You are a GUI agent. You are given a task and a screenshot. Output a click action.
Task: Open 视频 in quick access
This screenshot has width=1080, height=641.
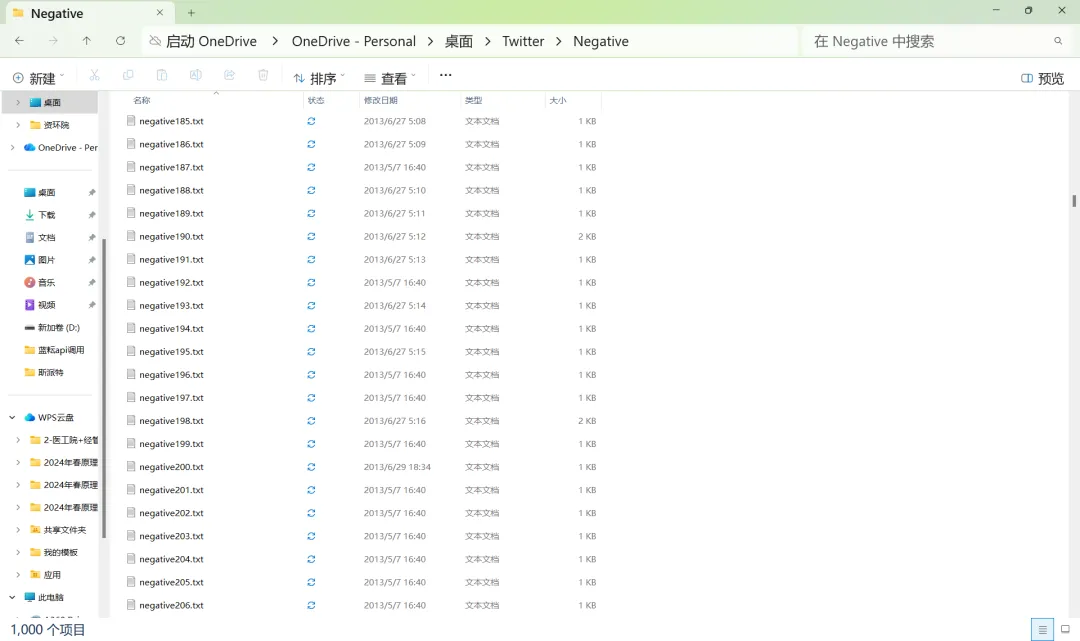46,305
